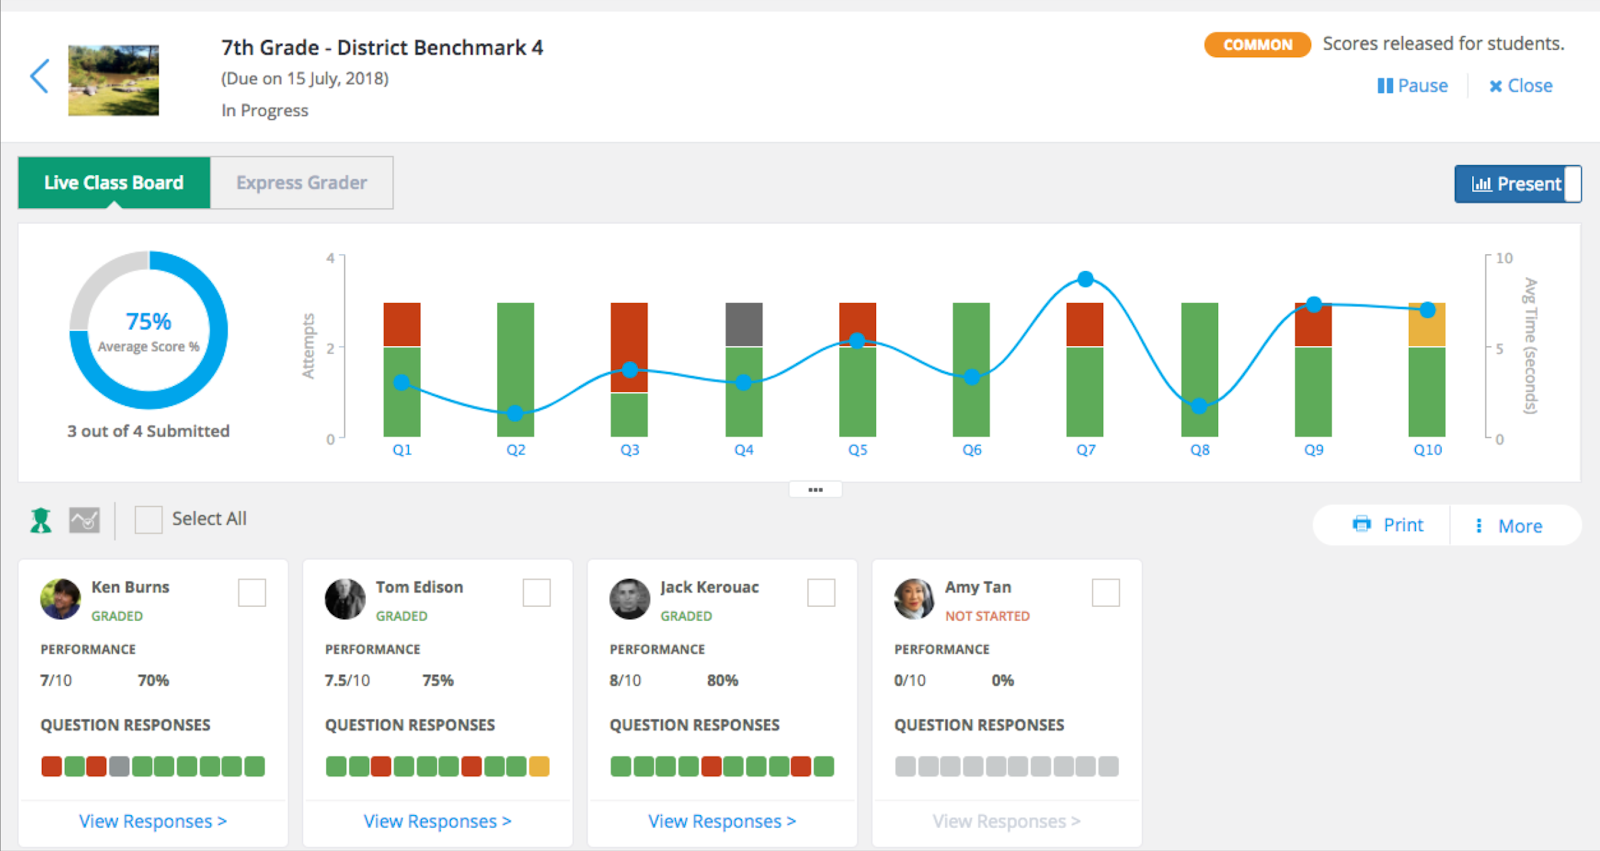Click Amy Tan profile avatar
The image size is (1600, 851).
click(914, 599)
